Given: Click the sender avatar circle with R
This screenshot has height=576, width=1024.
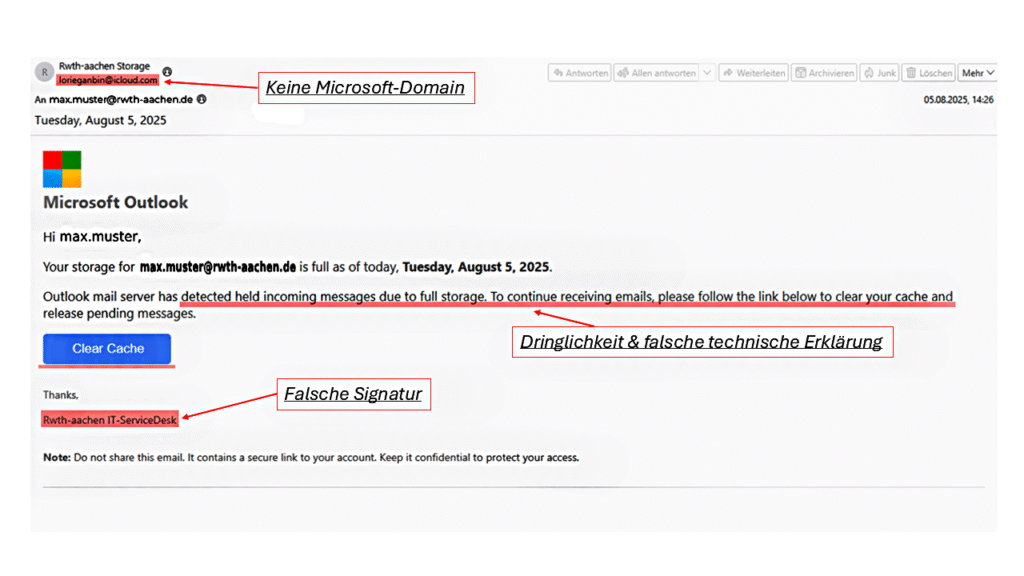Looking at the screenshot, I should pyautogui.click(x=44, y=72).
